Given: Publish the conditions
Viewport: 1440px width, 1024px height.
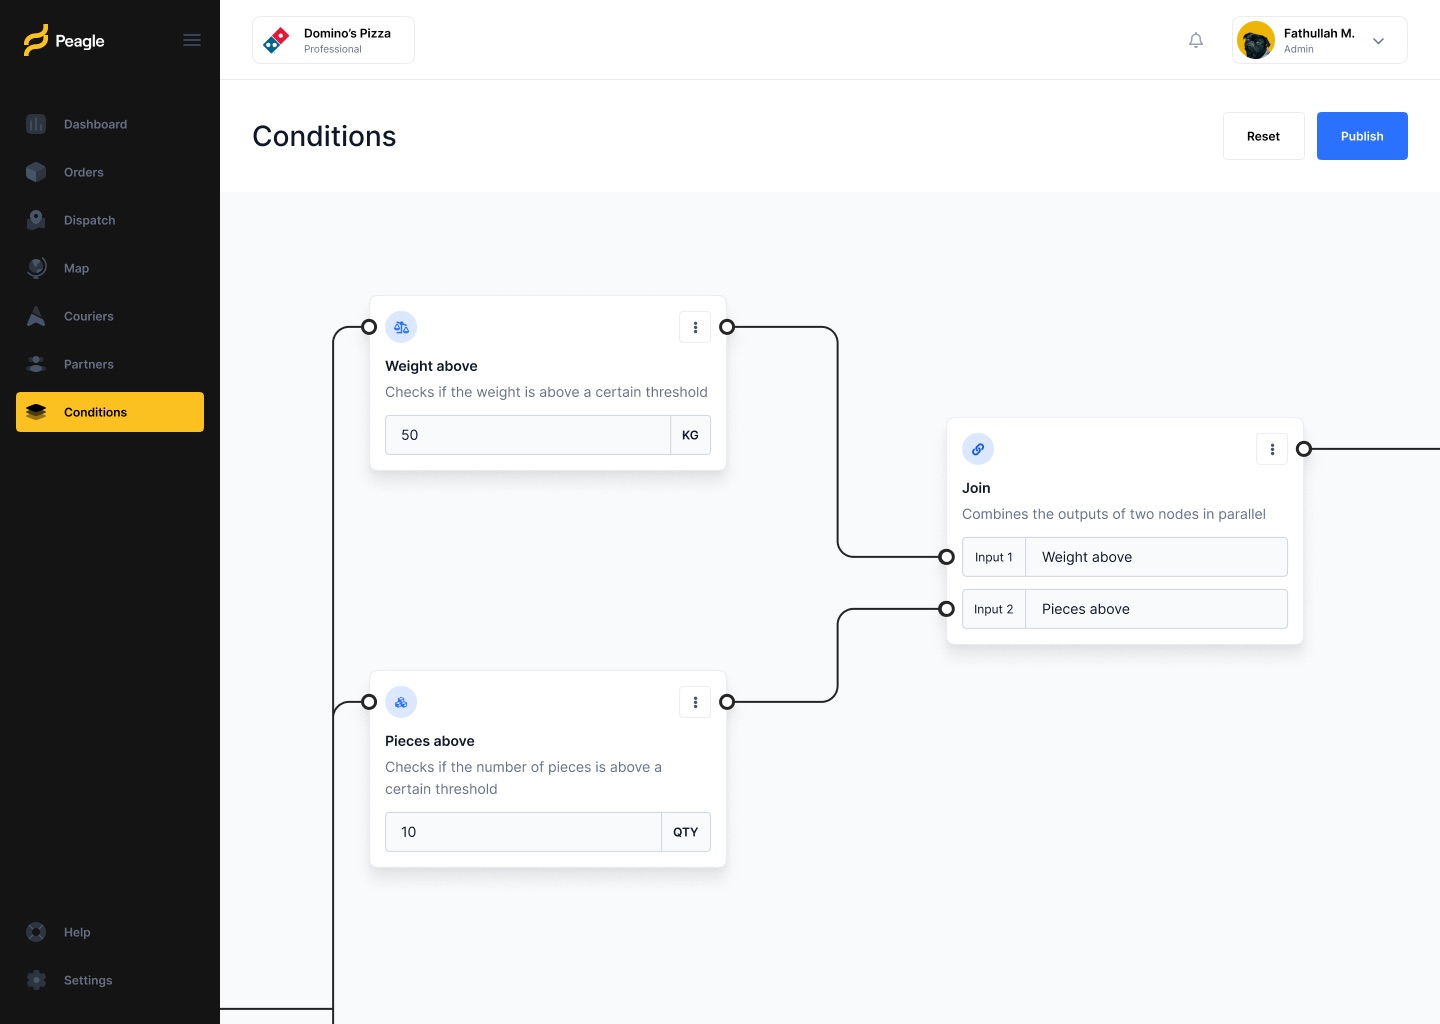Looking at the screenshot, I should pyautogui.click(x=1362, y=136).
